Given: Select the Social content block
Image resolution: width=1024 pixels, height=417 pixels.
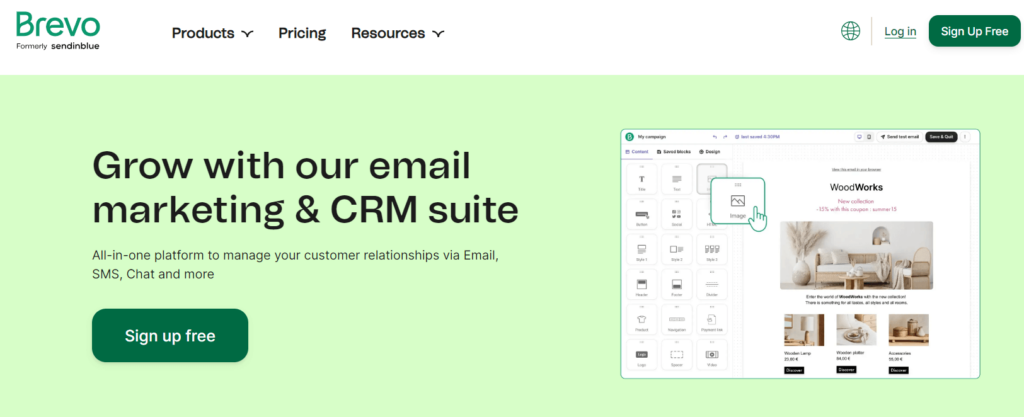Looking at the screenshot, I should [677, 214].
